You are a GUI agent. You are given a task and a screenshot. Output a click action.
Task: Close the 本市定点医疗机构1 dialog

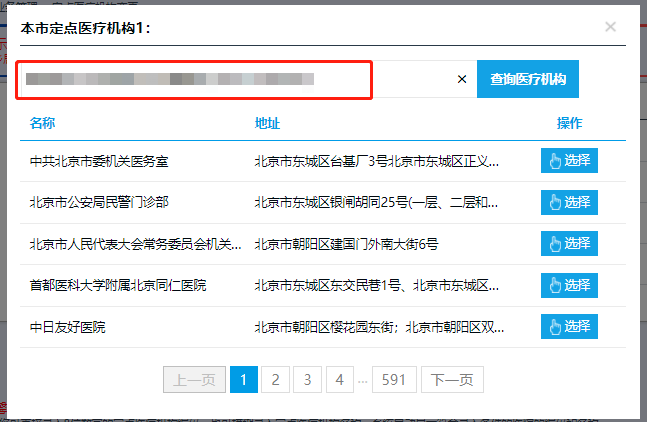pyautogui.click(x=610, y=27)
